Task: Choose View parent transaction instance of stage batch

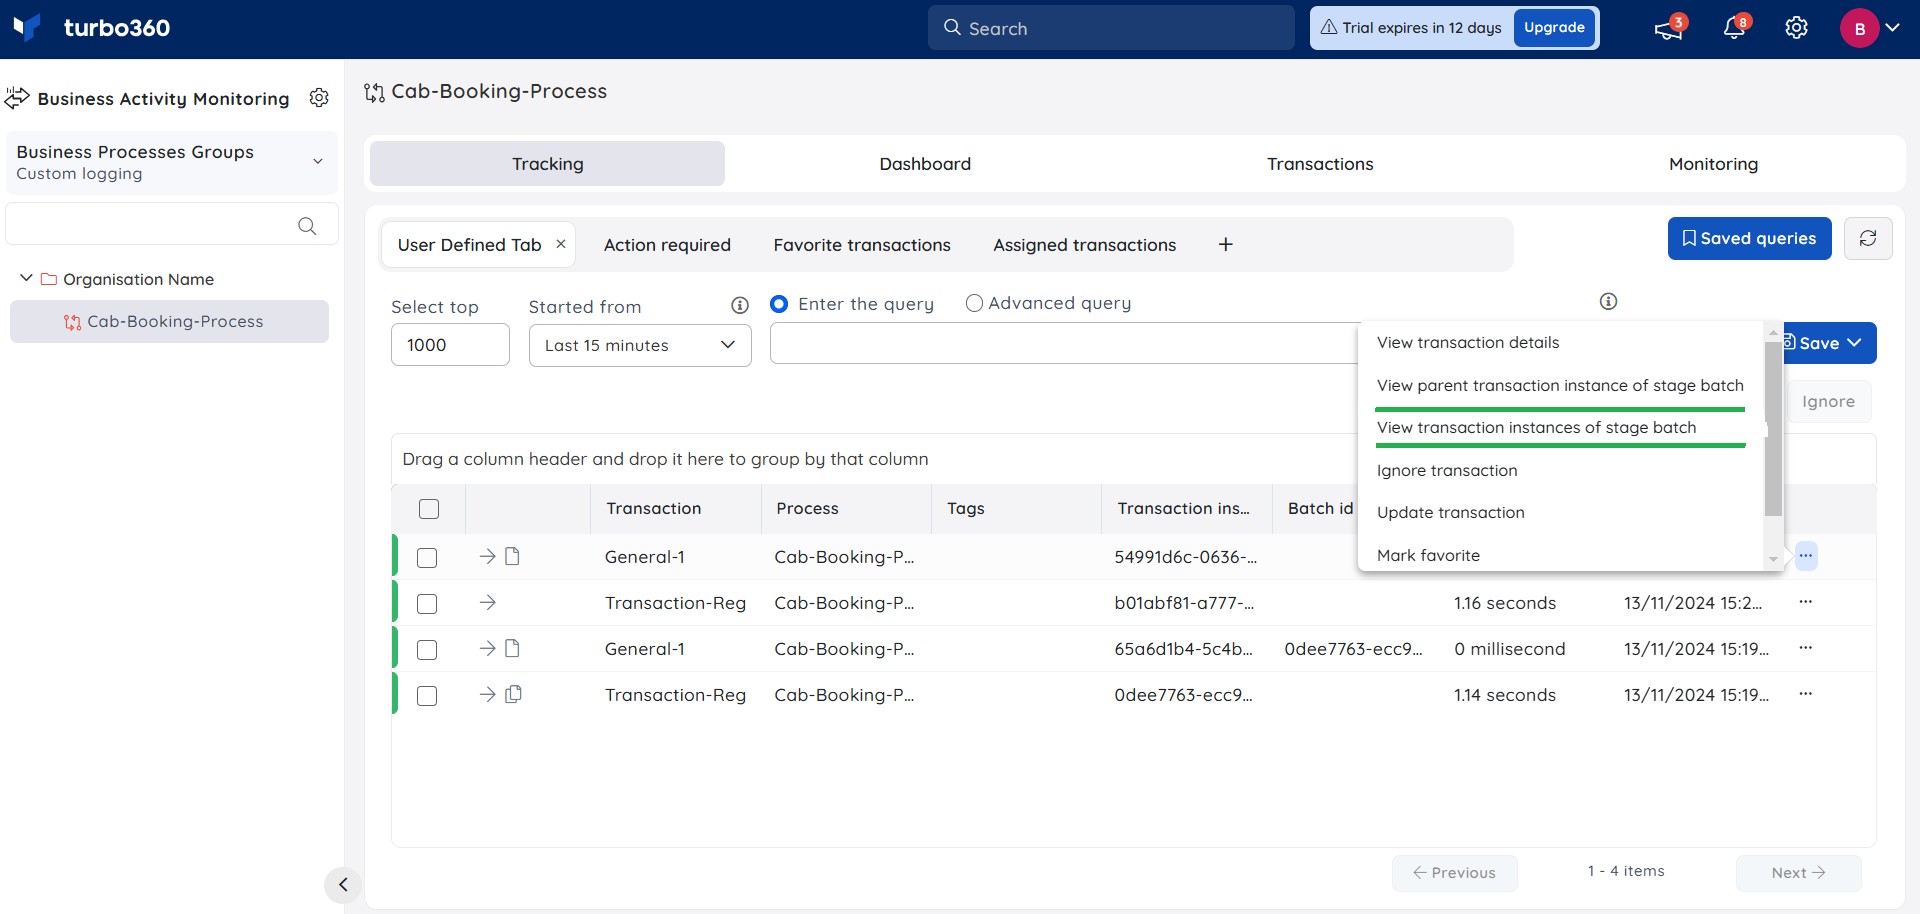Action: 1561,386
